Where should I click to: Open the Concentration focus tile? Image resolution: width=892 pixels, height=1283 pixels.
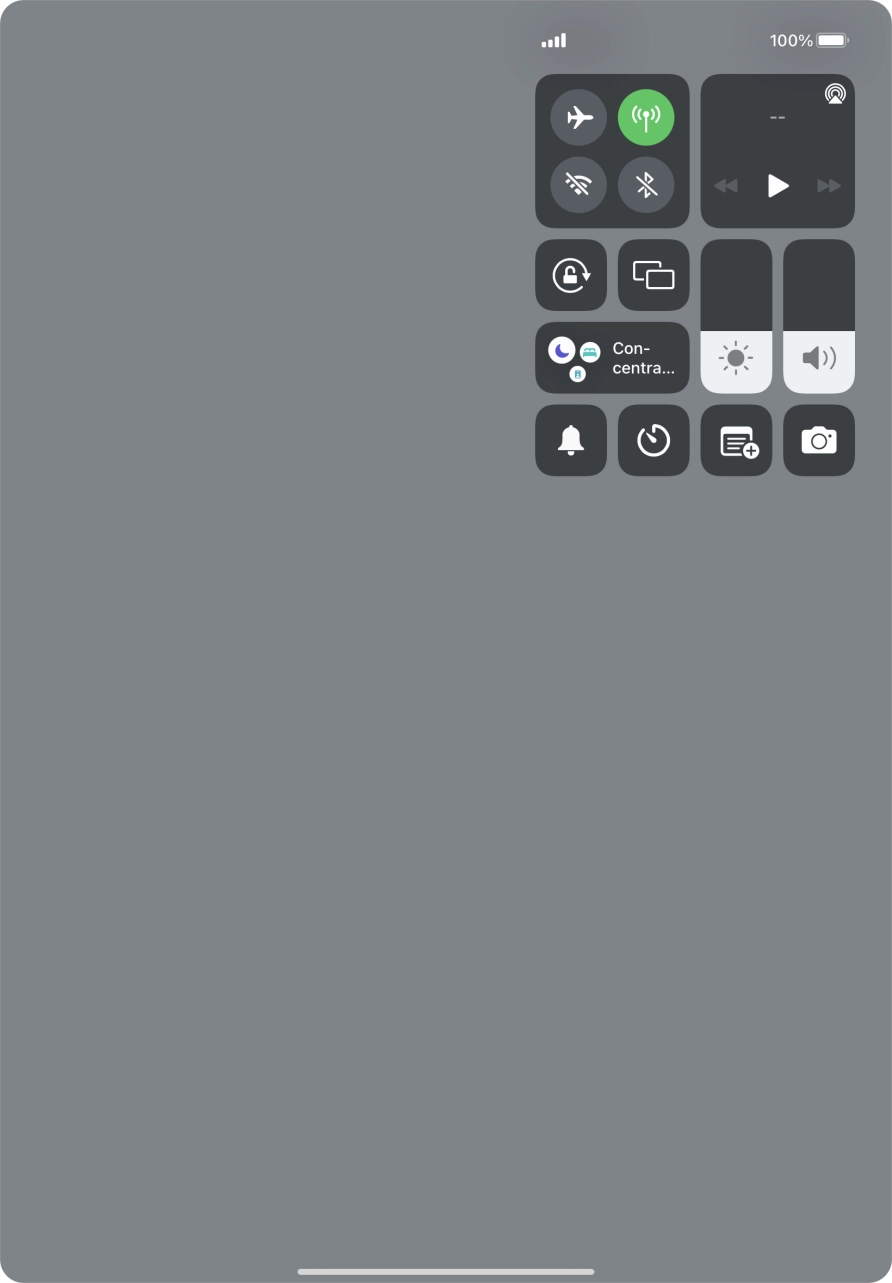point(612,358)
